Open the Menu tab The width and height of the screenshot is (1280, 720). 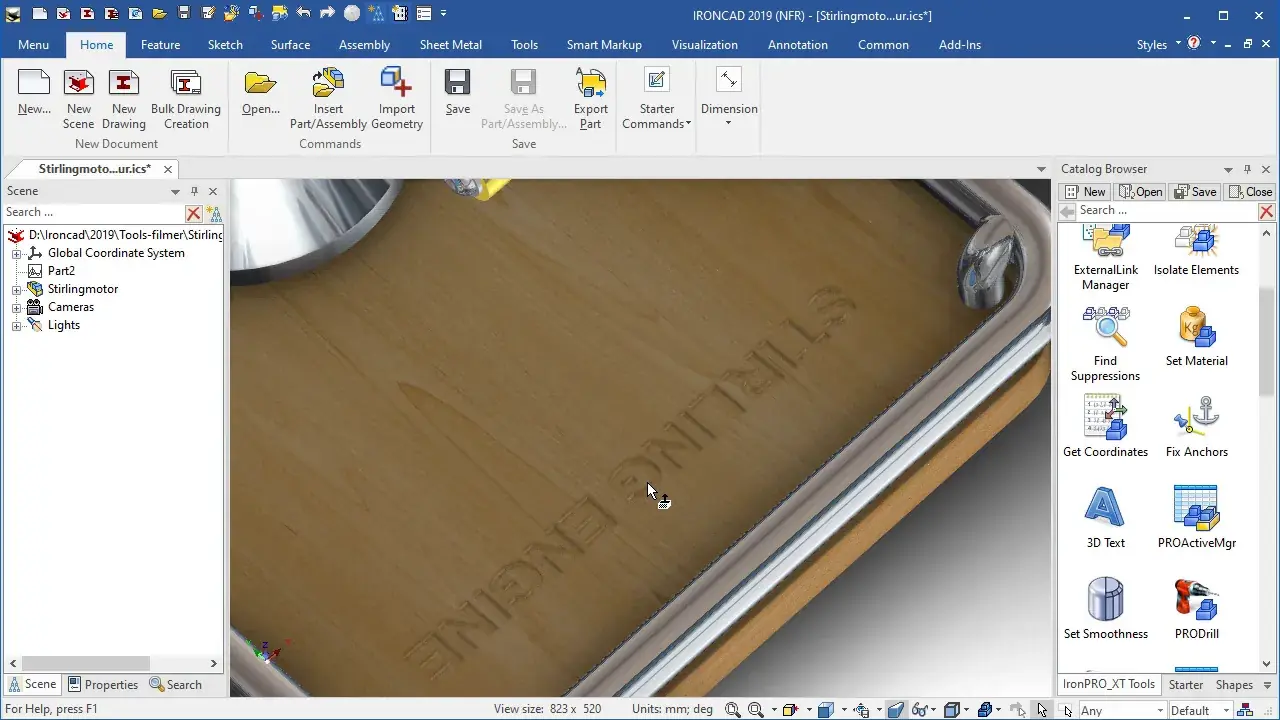pos(33,44)
